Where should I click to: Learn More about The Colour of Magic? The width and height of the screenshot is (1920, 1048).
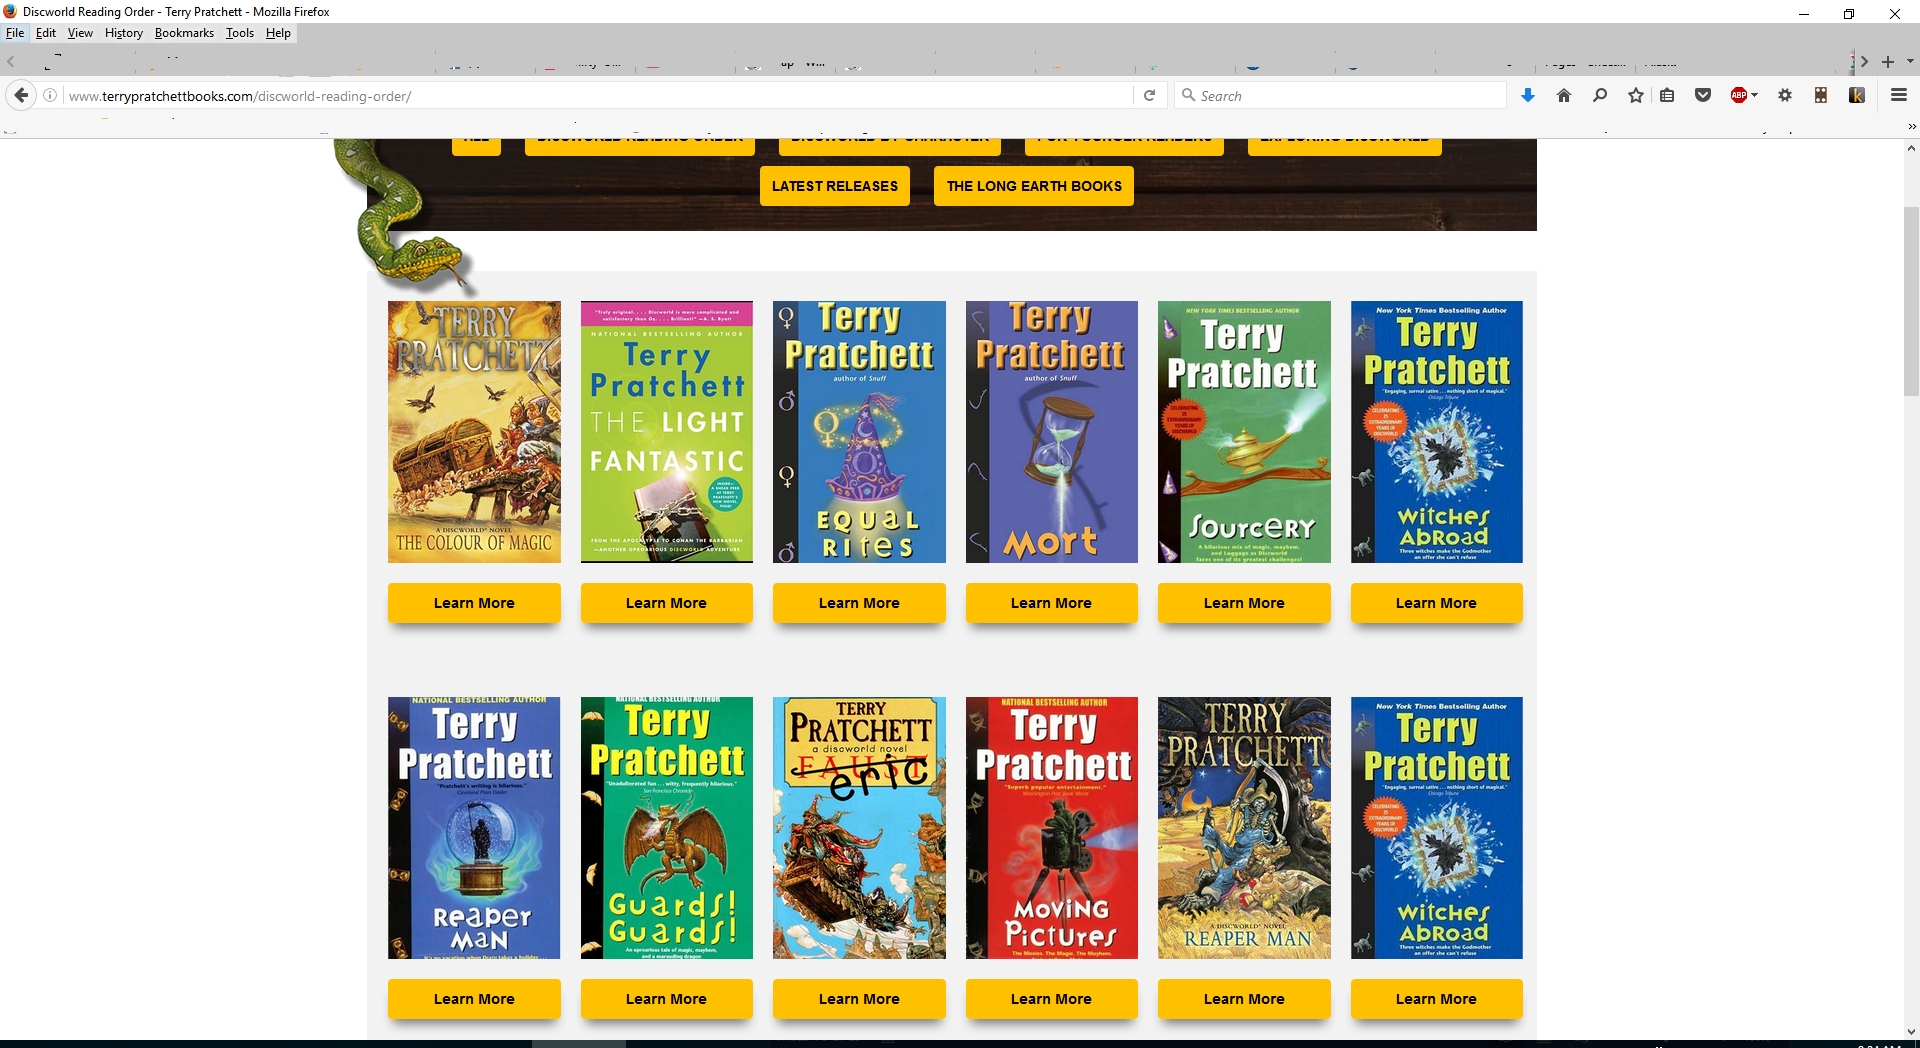[x=474, y=603]
